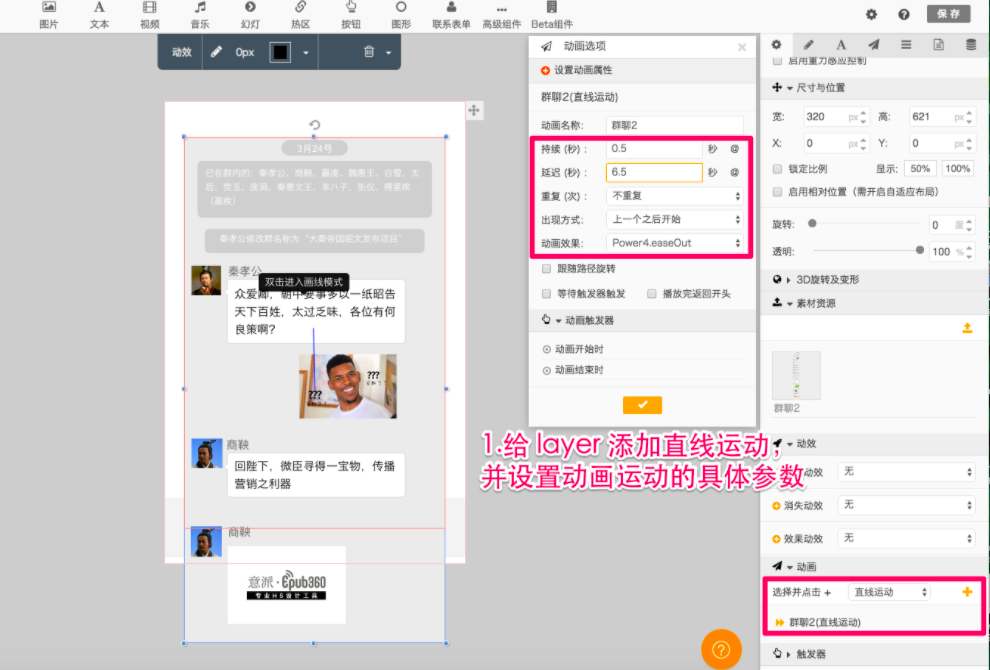This screenshot has width=990, height=670.
Task: Open the 出现方式 dropdown
Action: (x=675, y=219)
